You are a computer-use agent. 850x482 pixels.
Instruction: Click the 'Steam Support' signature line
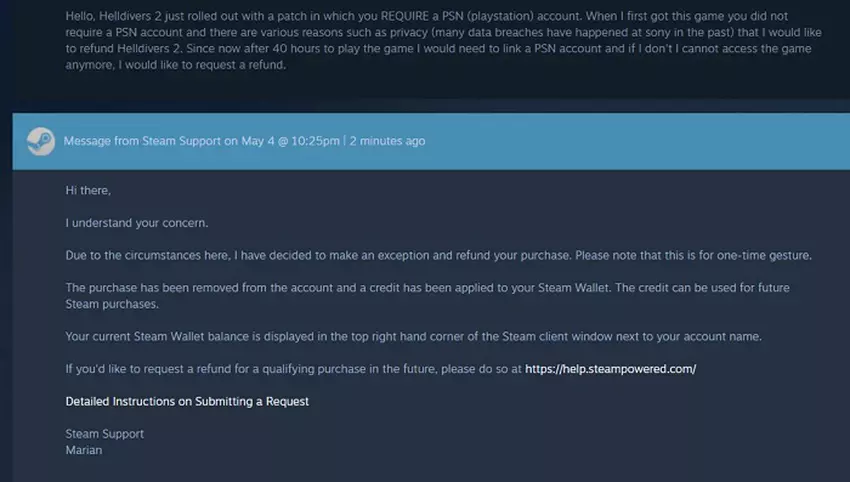[x=104, y=434]
